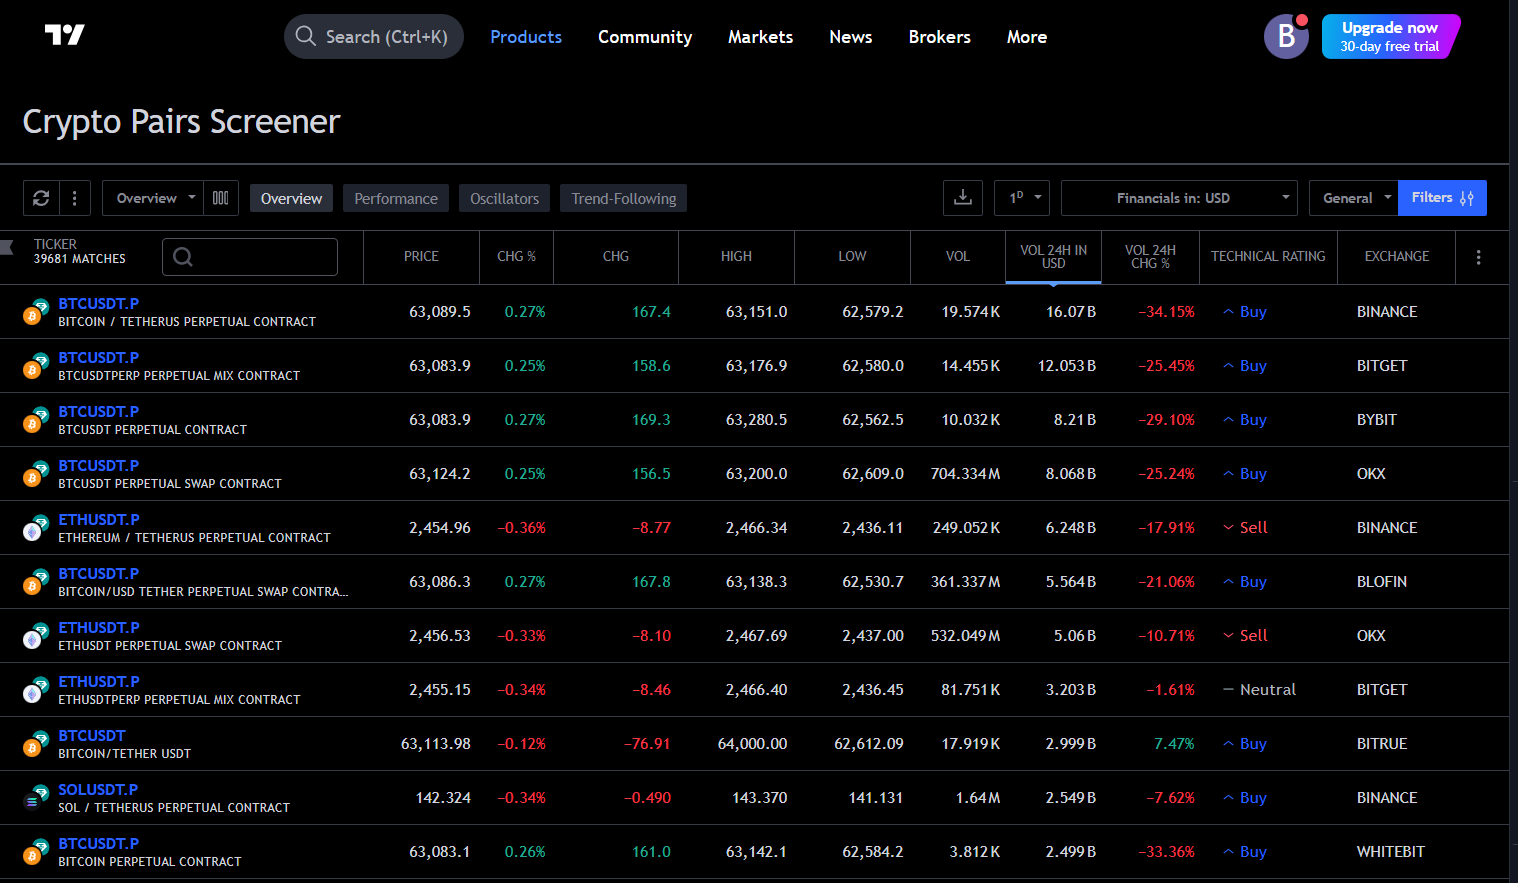Click the user profile avatar B
The height and width of the screenshot is (883, 1518).
[x=1286, y=36]
